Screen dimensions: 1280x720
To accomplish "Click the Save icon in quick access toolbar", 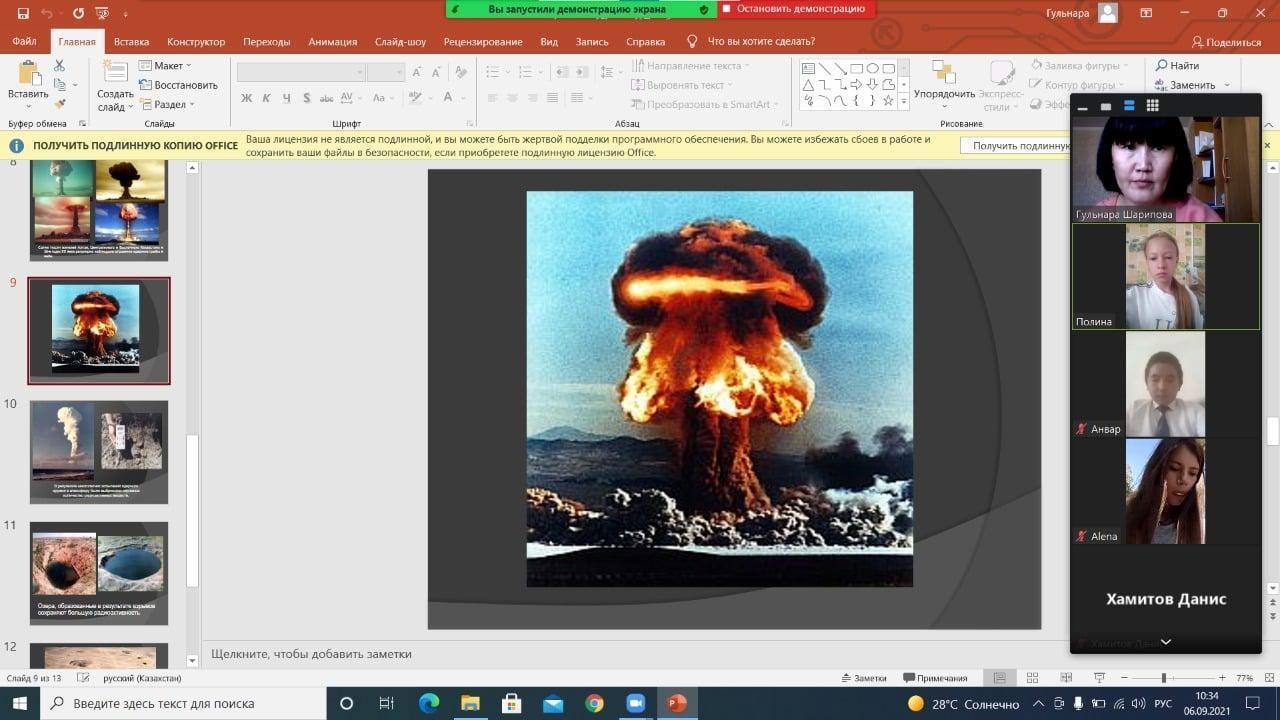I will (x=23, y=13).
